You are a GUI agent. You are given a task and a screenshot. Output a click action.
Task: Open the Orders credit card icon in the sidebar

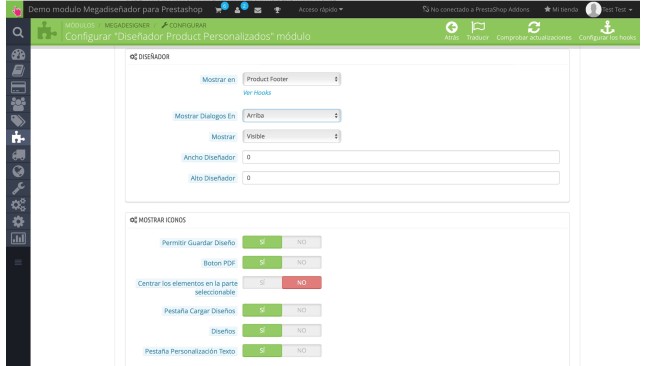(x=18, y=87)
